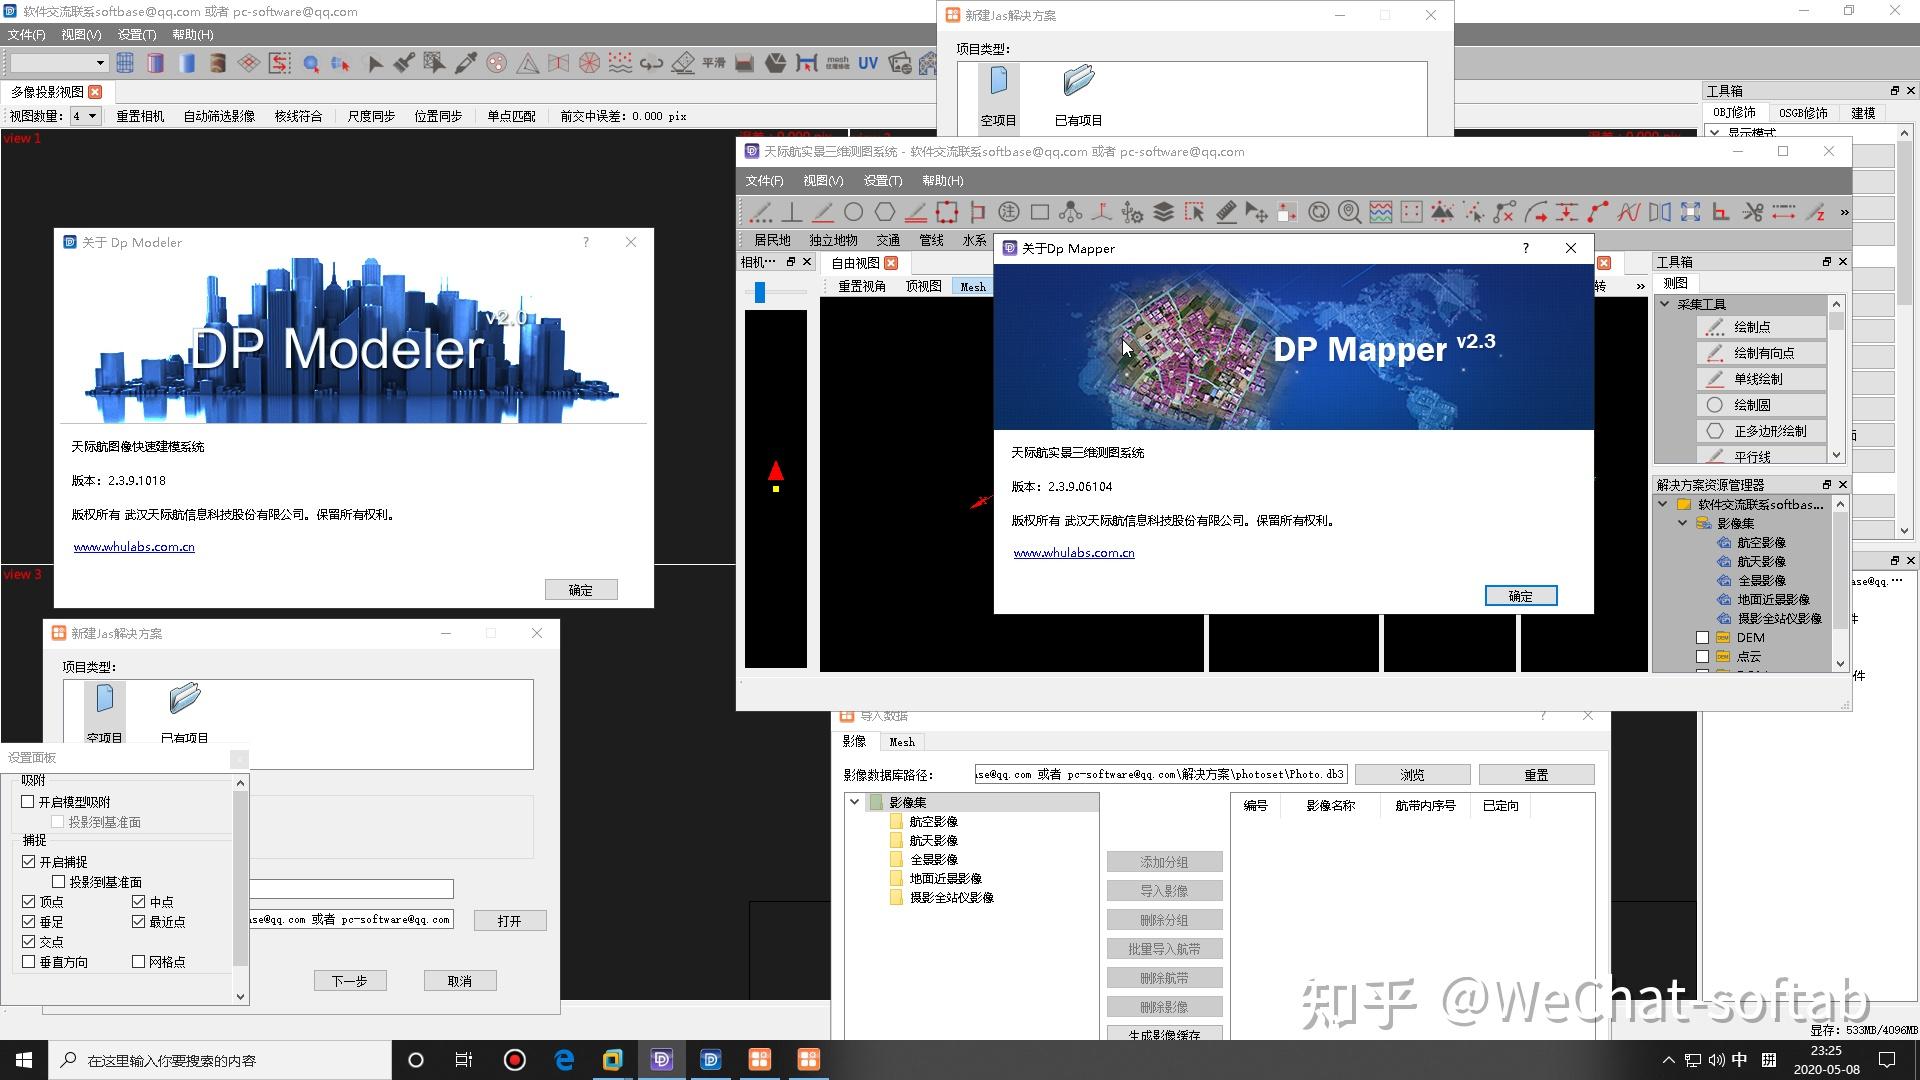Open www.whulabs.com.cn link in Mapper dialog
The height and width of the screenshot is (1080, 1920).
tap(1074, 553)
